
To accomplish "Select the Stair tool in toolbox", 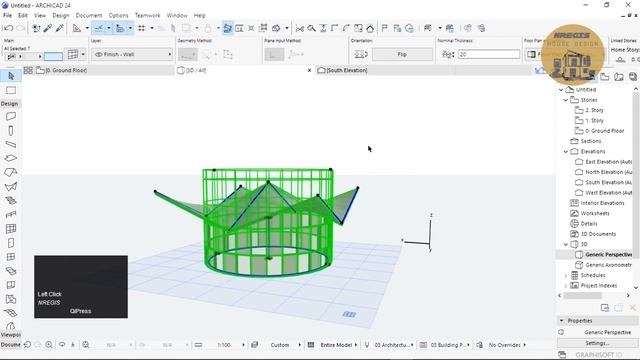I will 11,200.
